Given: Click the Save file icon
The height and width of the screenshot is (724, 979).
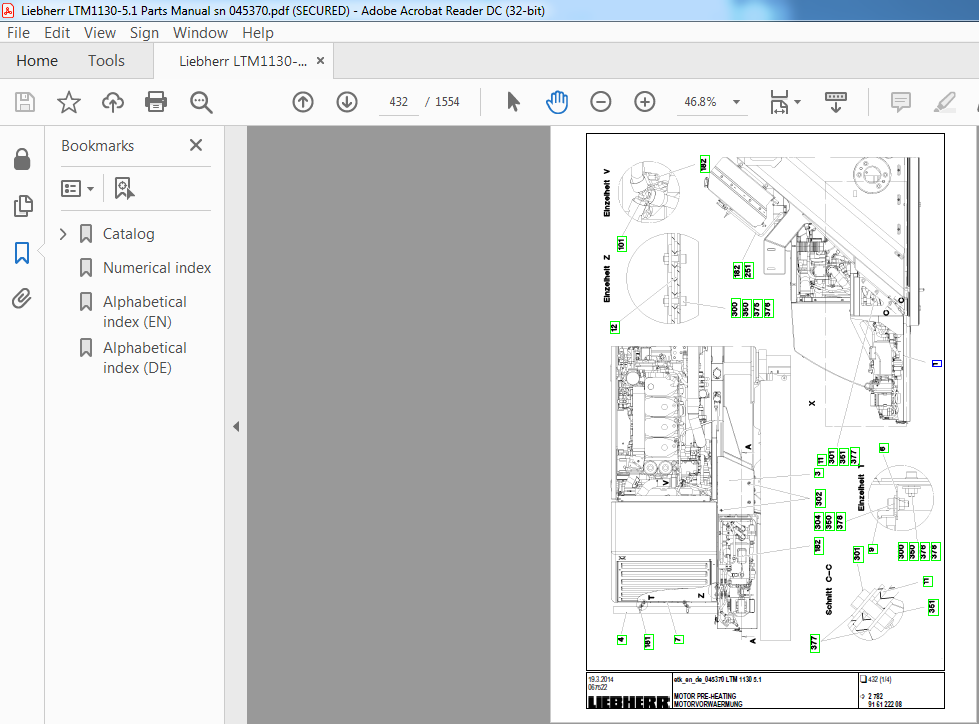Looking at the screenshot, I should (x=25, y=102).
